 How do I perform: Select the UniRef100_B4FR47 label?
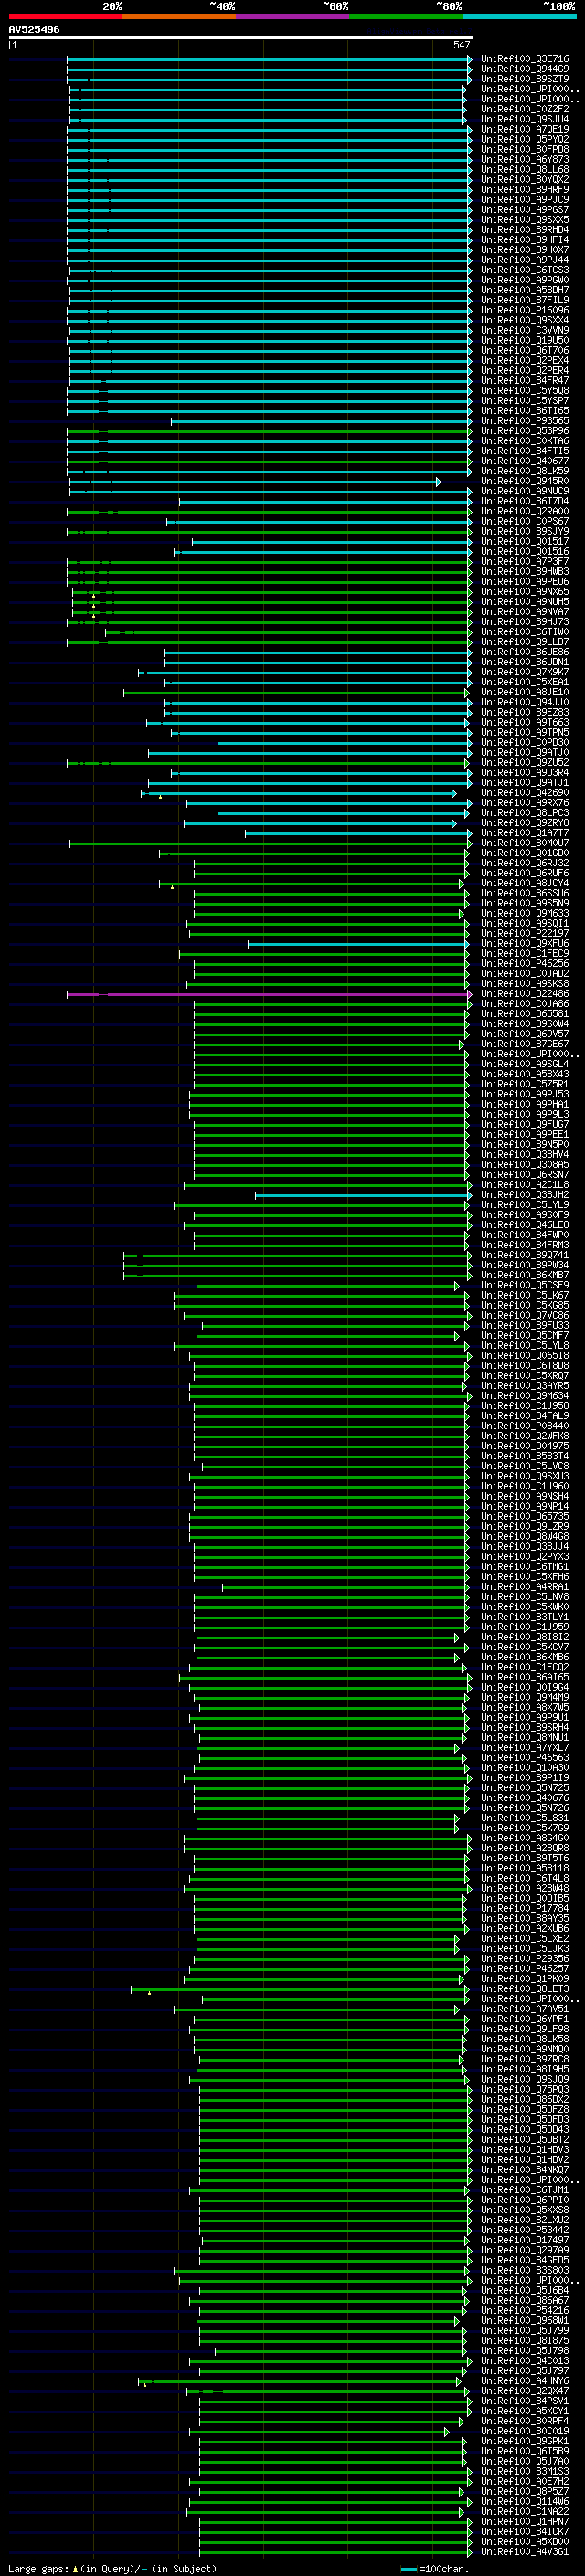point(524,380)
